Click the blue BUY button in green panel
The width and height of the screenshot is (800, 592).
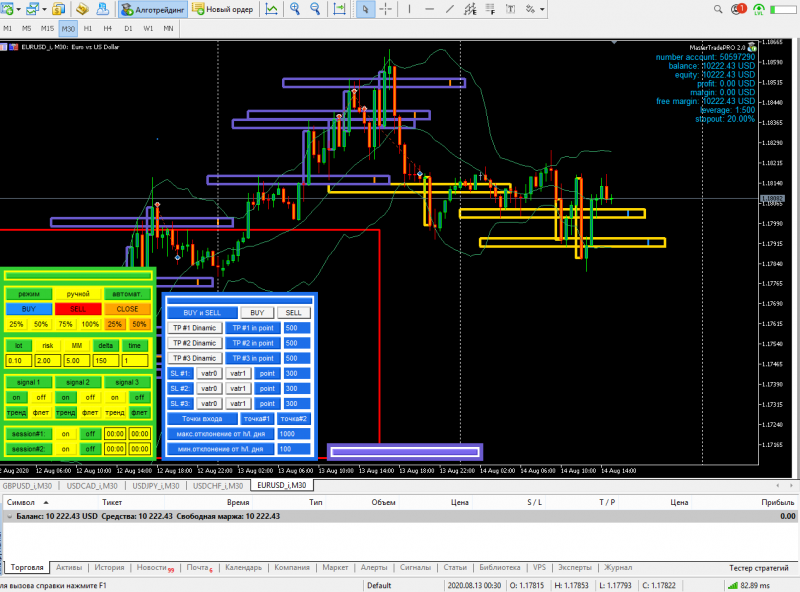29,309
